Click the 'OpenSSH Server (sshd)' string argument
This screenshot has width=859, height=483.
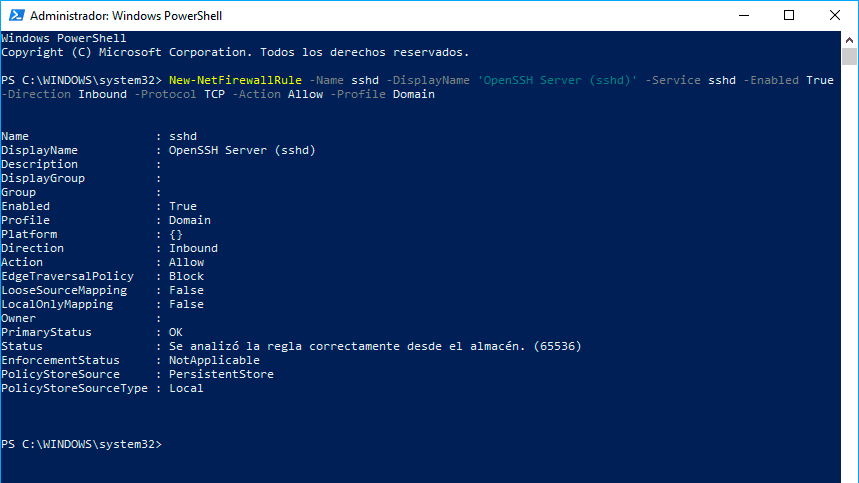click(x=557, y=80)
